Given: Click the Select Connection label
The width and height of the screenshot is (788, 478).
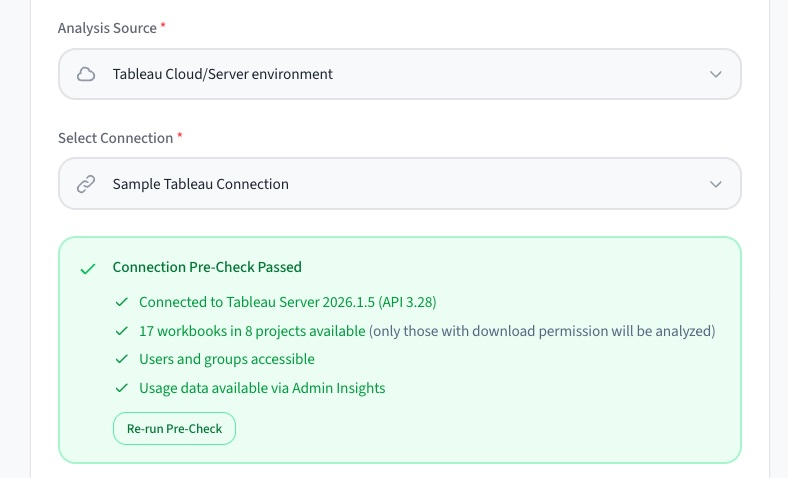Looking at the screenshot, I should click(x=116, y=138).
